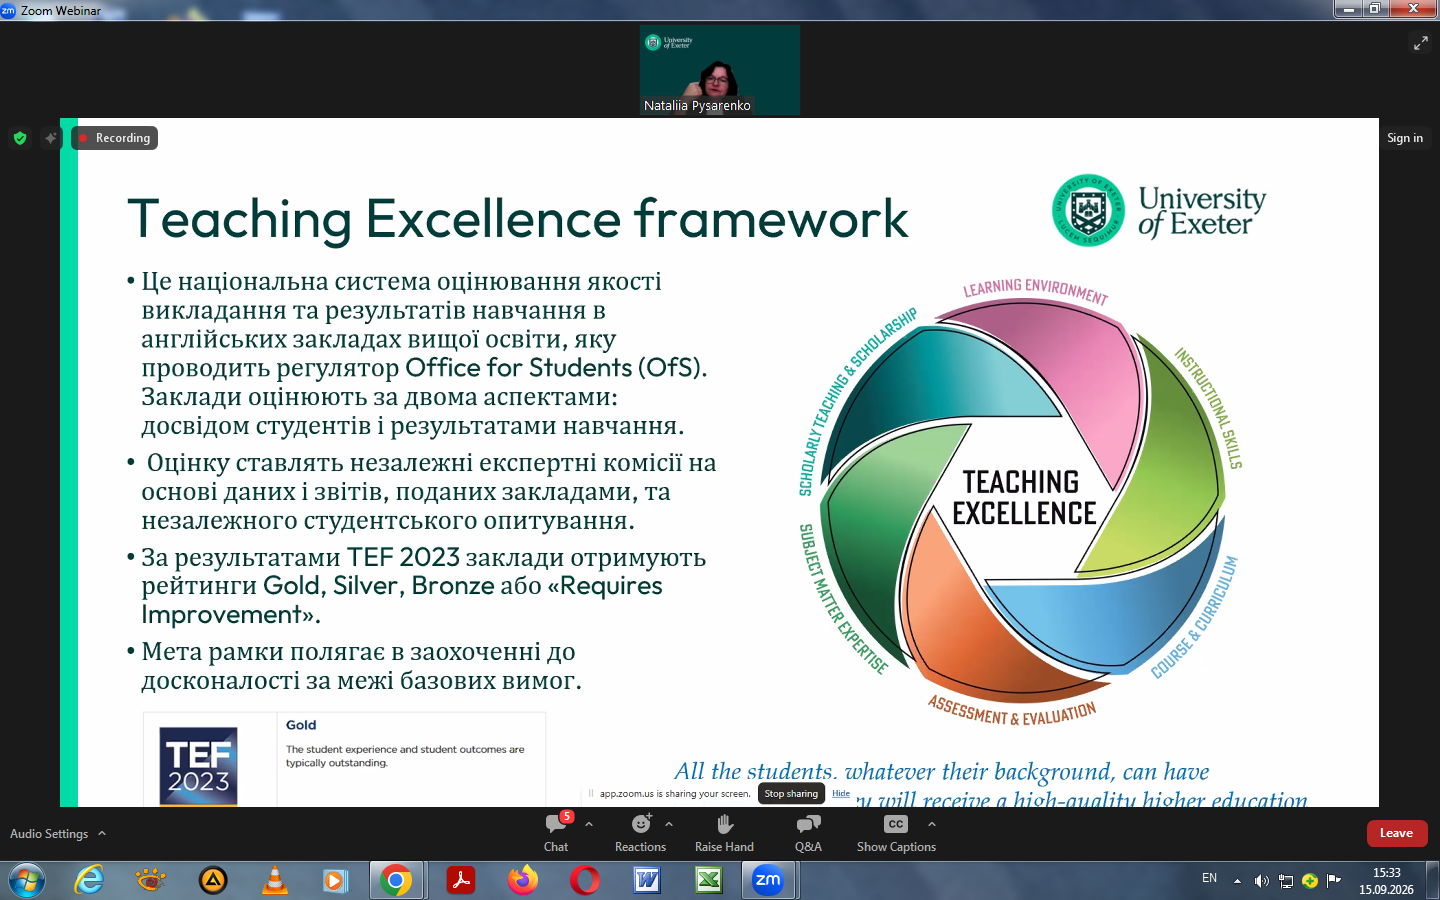This screenshot has height=900, width=1440.
Task: Expand the Audio Settings chevron
Action: coord(102,833)
